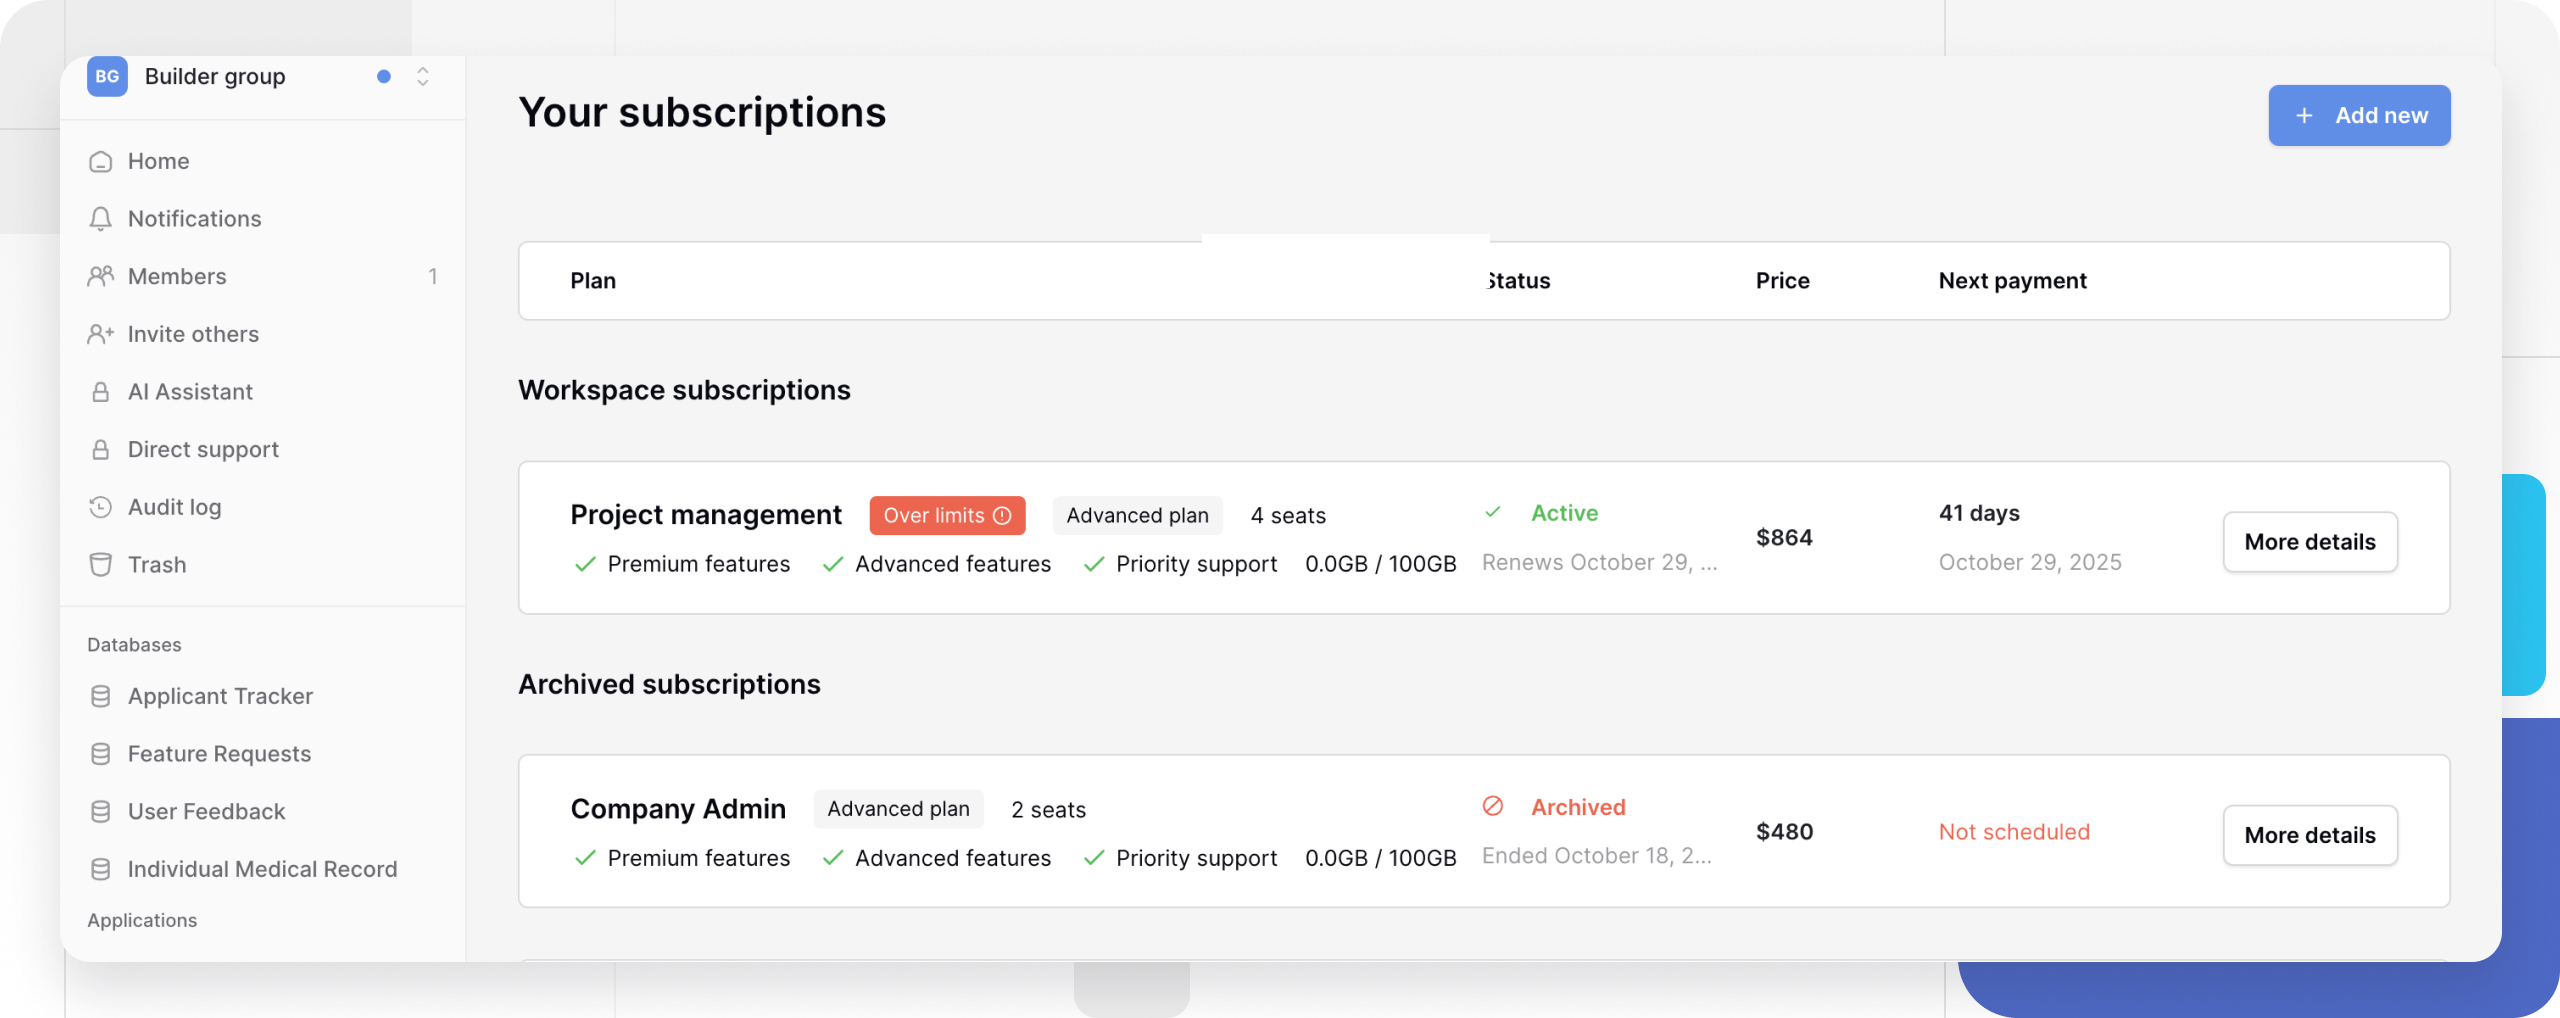Click the Price column header
Image resolution: width=2560 pixels, height=1018 pixels.
pos(1782,281)
